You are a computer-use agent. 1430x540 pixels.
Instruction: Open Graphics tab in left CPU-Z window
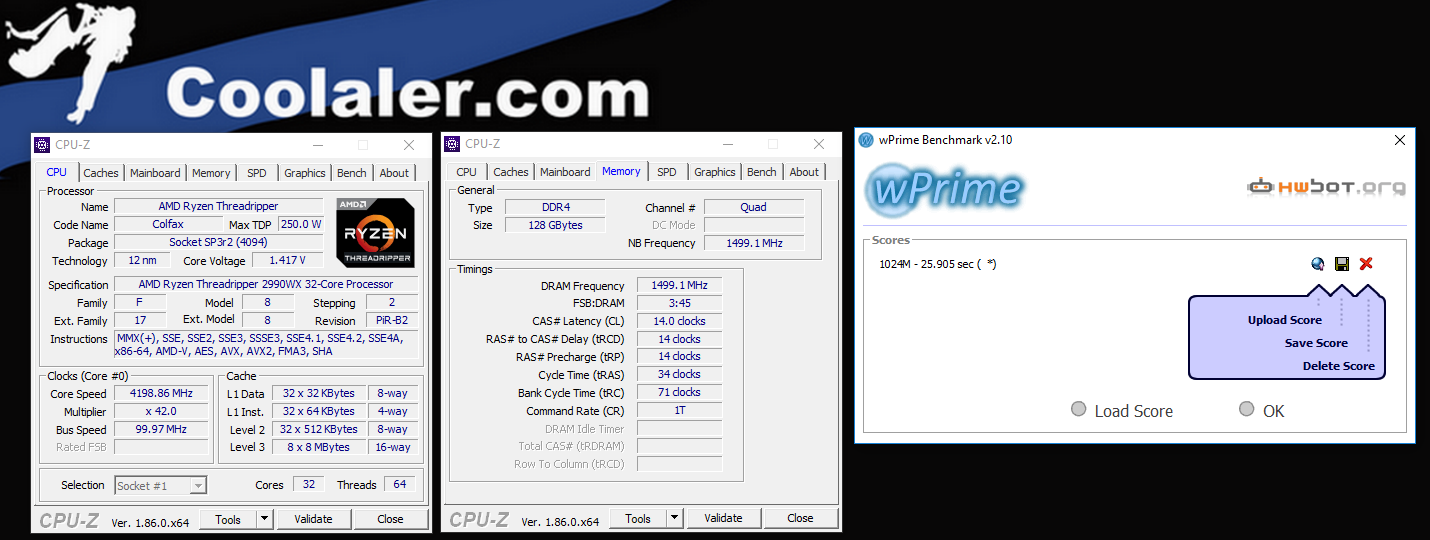(x=305, y=173)
